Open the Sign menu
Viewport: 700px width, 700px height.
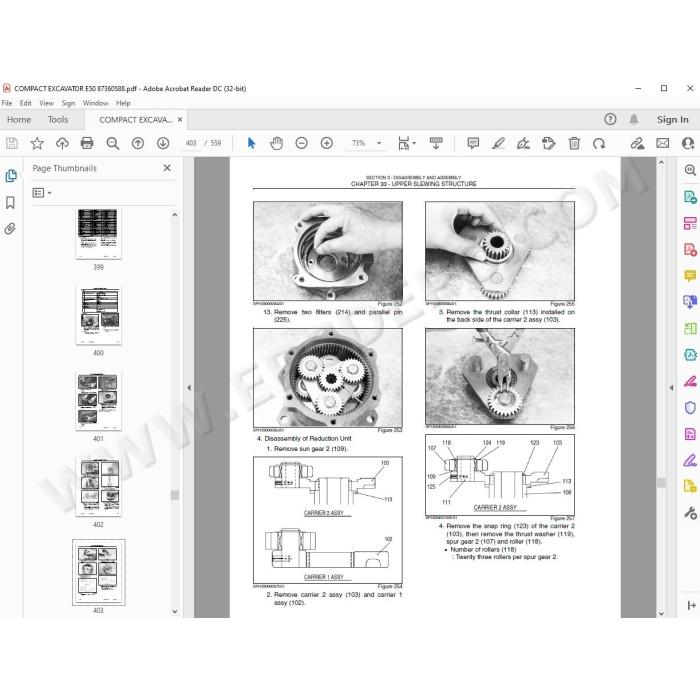68,103
